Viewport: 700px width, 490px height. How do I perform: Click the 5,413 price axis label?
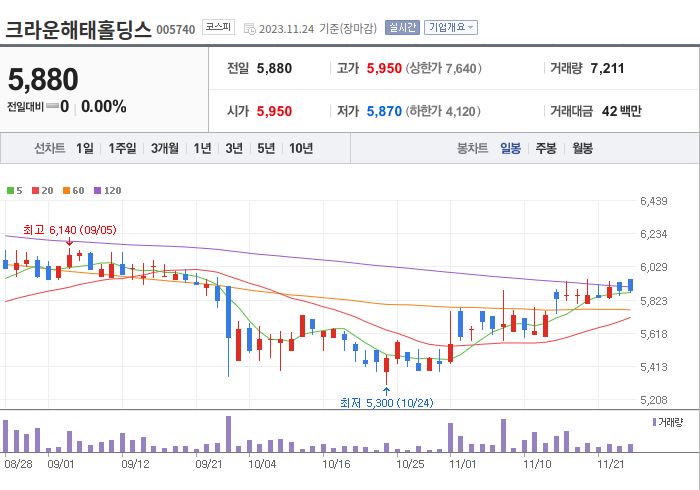[x=654, y=367]
